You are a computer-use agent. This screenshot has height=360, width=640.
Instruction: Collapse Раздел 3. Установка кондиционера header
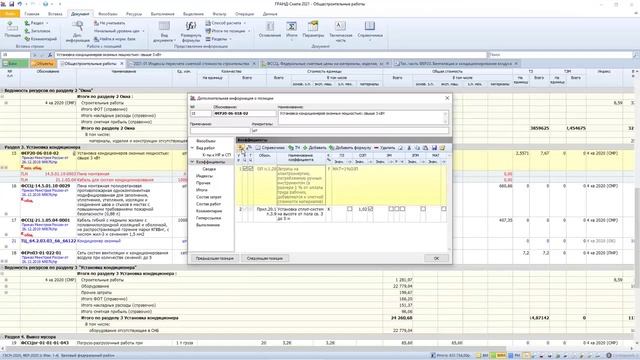(2, 147)
